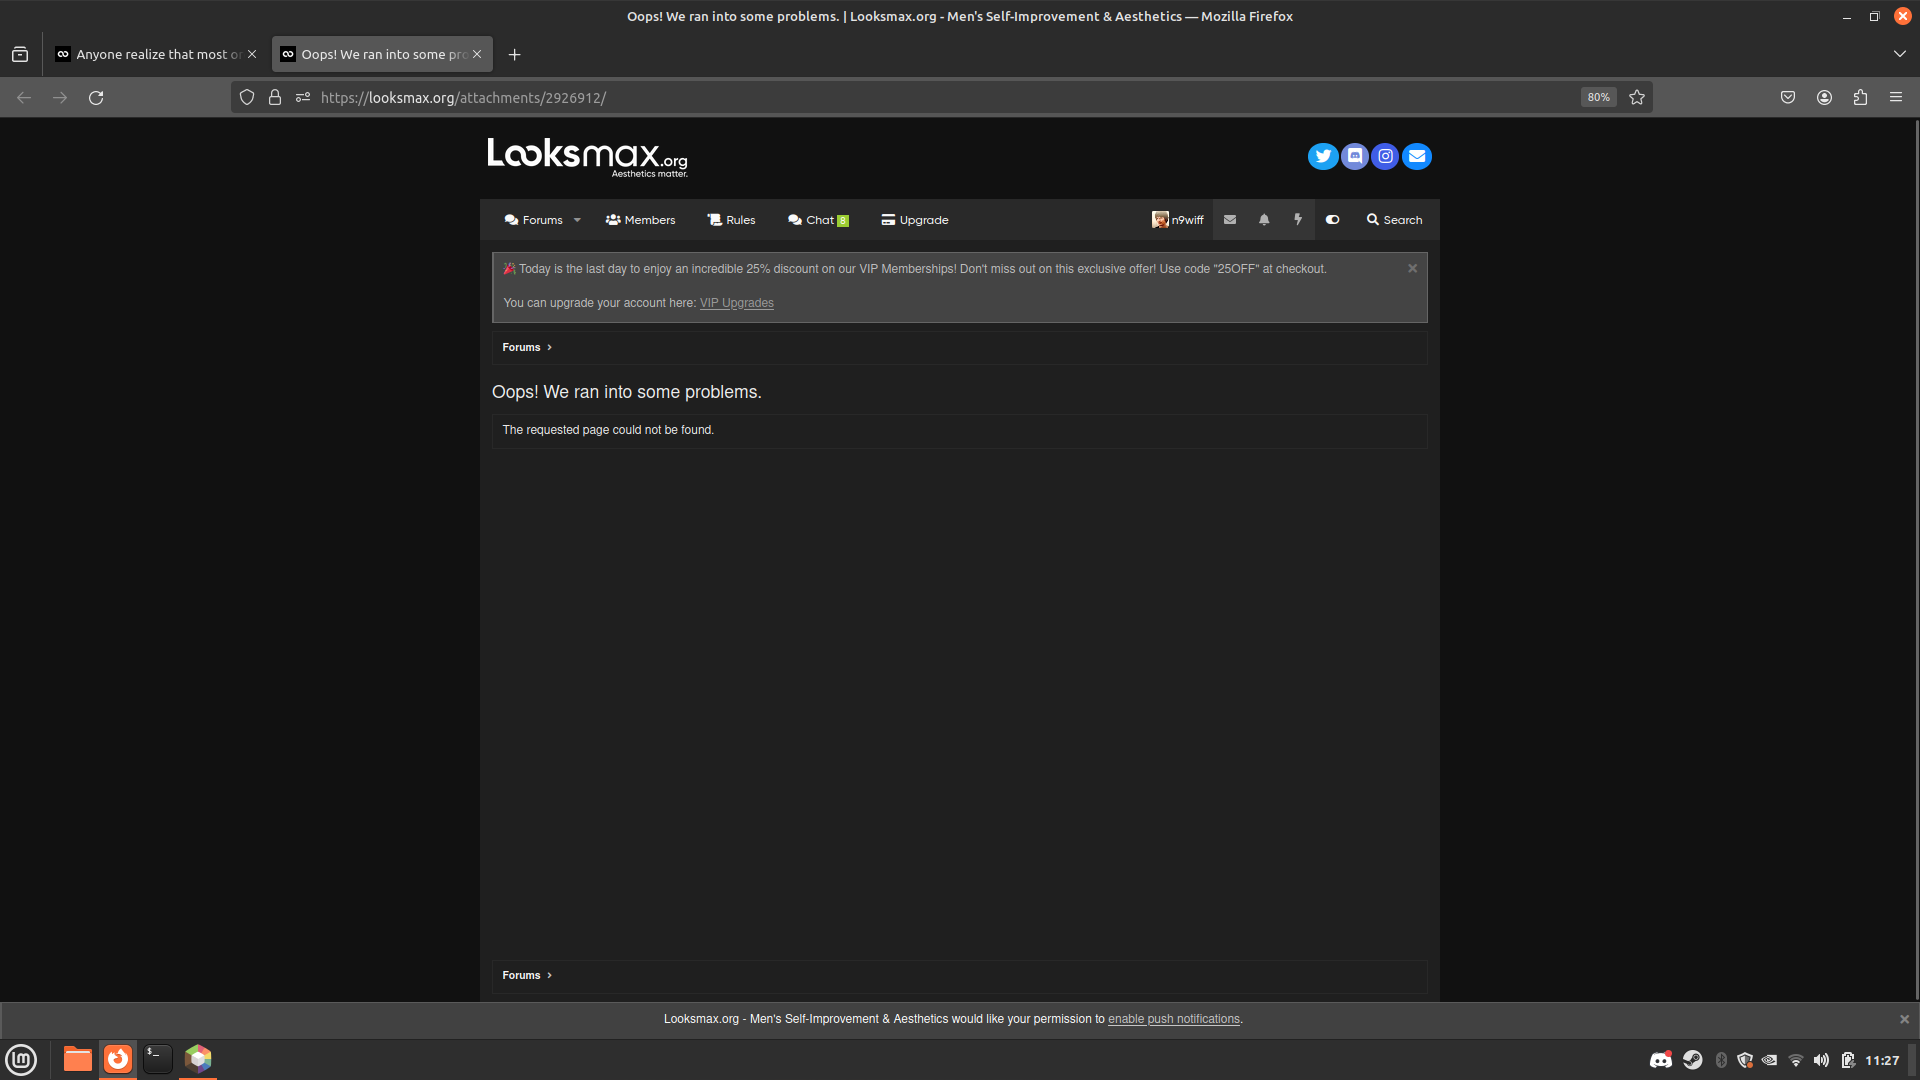
Task: Click the Firefox taskbar icon
Action: (x=118, y=1060)
